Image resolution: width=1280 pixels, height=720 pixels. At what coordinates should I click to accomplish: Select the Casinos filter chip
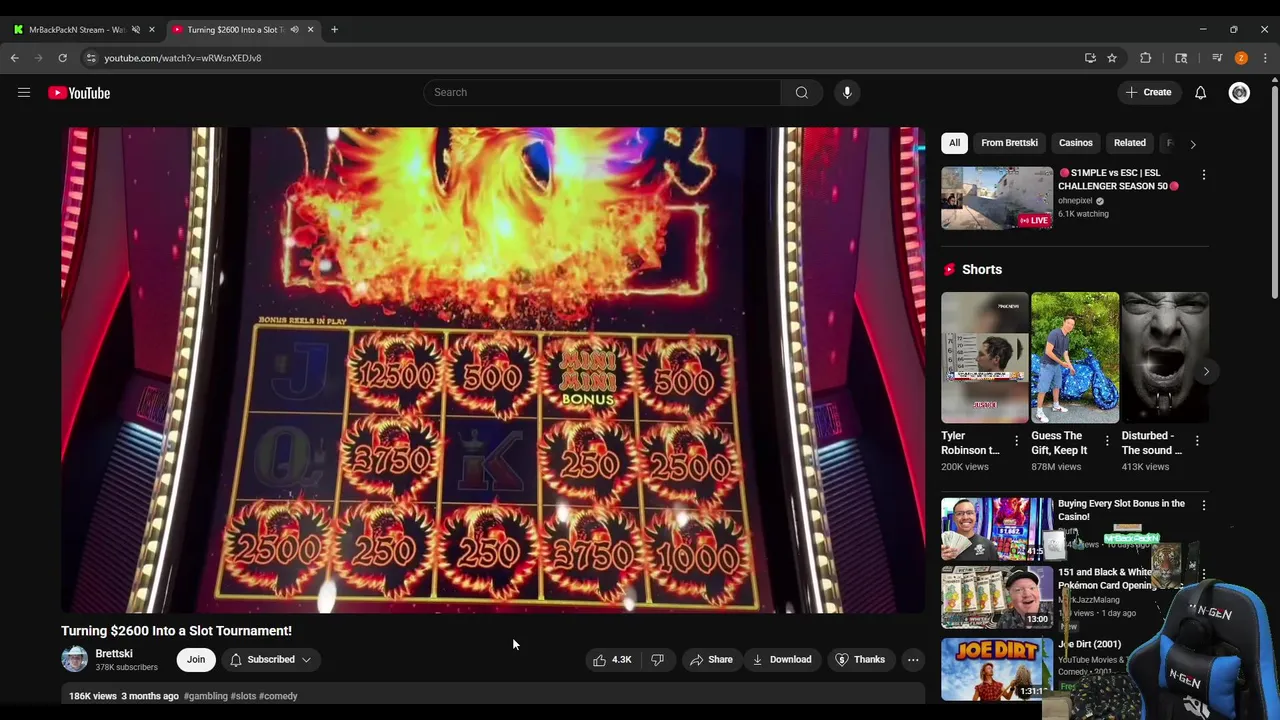point(1076,143)
